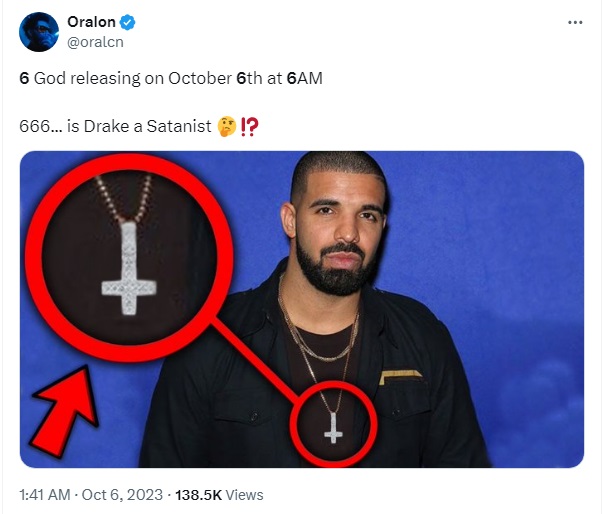Open the three-dot more options menu
The width and height of the screenshot is (604, 514).
pyautogui.click(x=575, y=22)
